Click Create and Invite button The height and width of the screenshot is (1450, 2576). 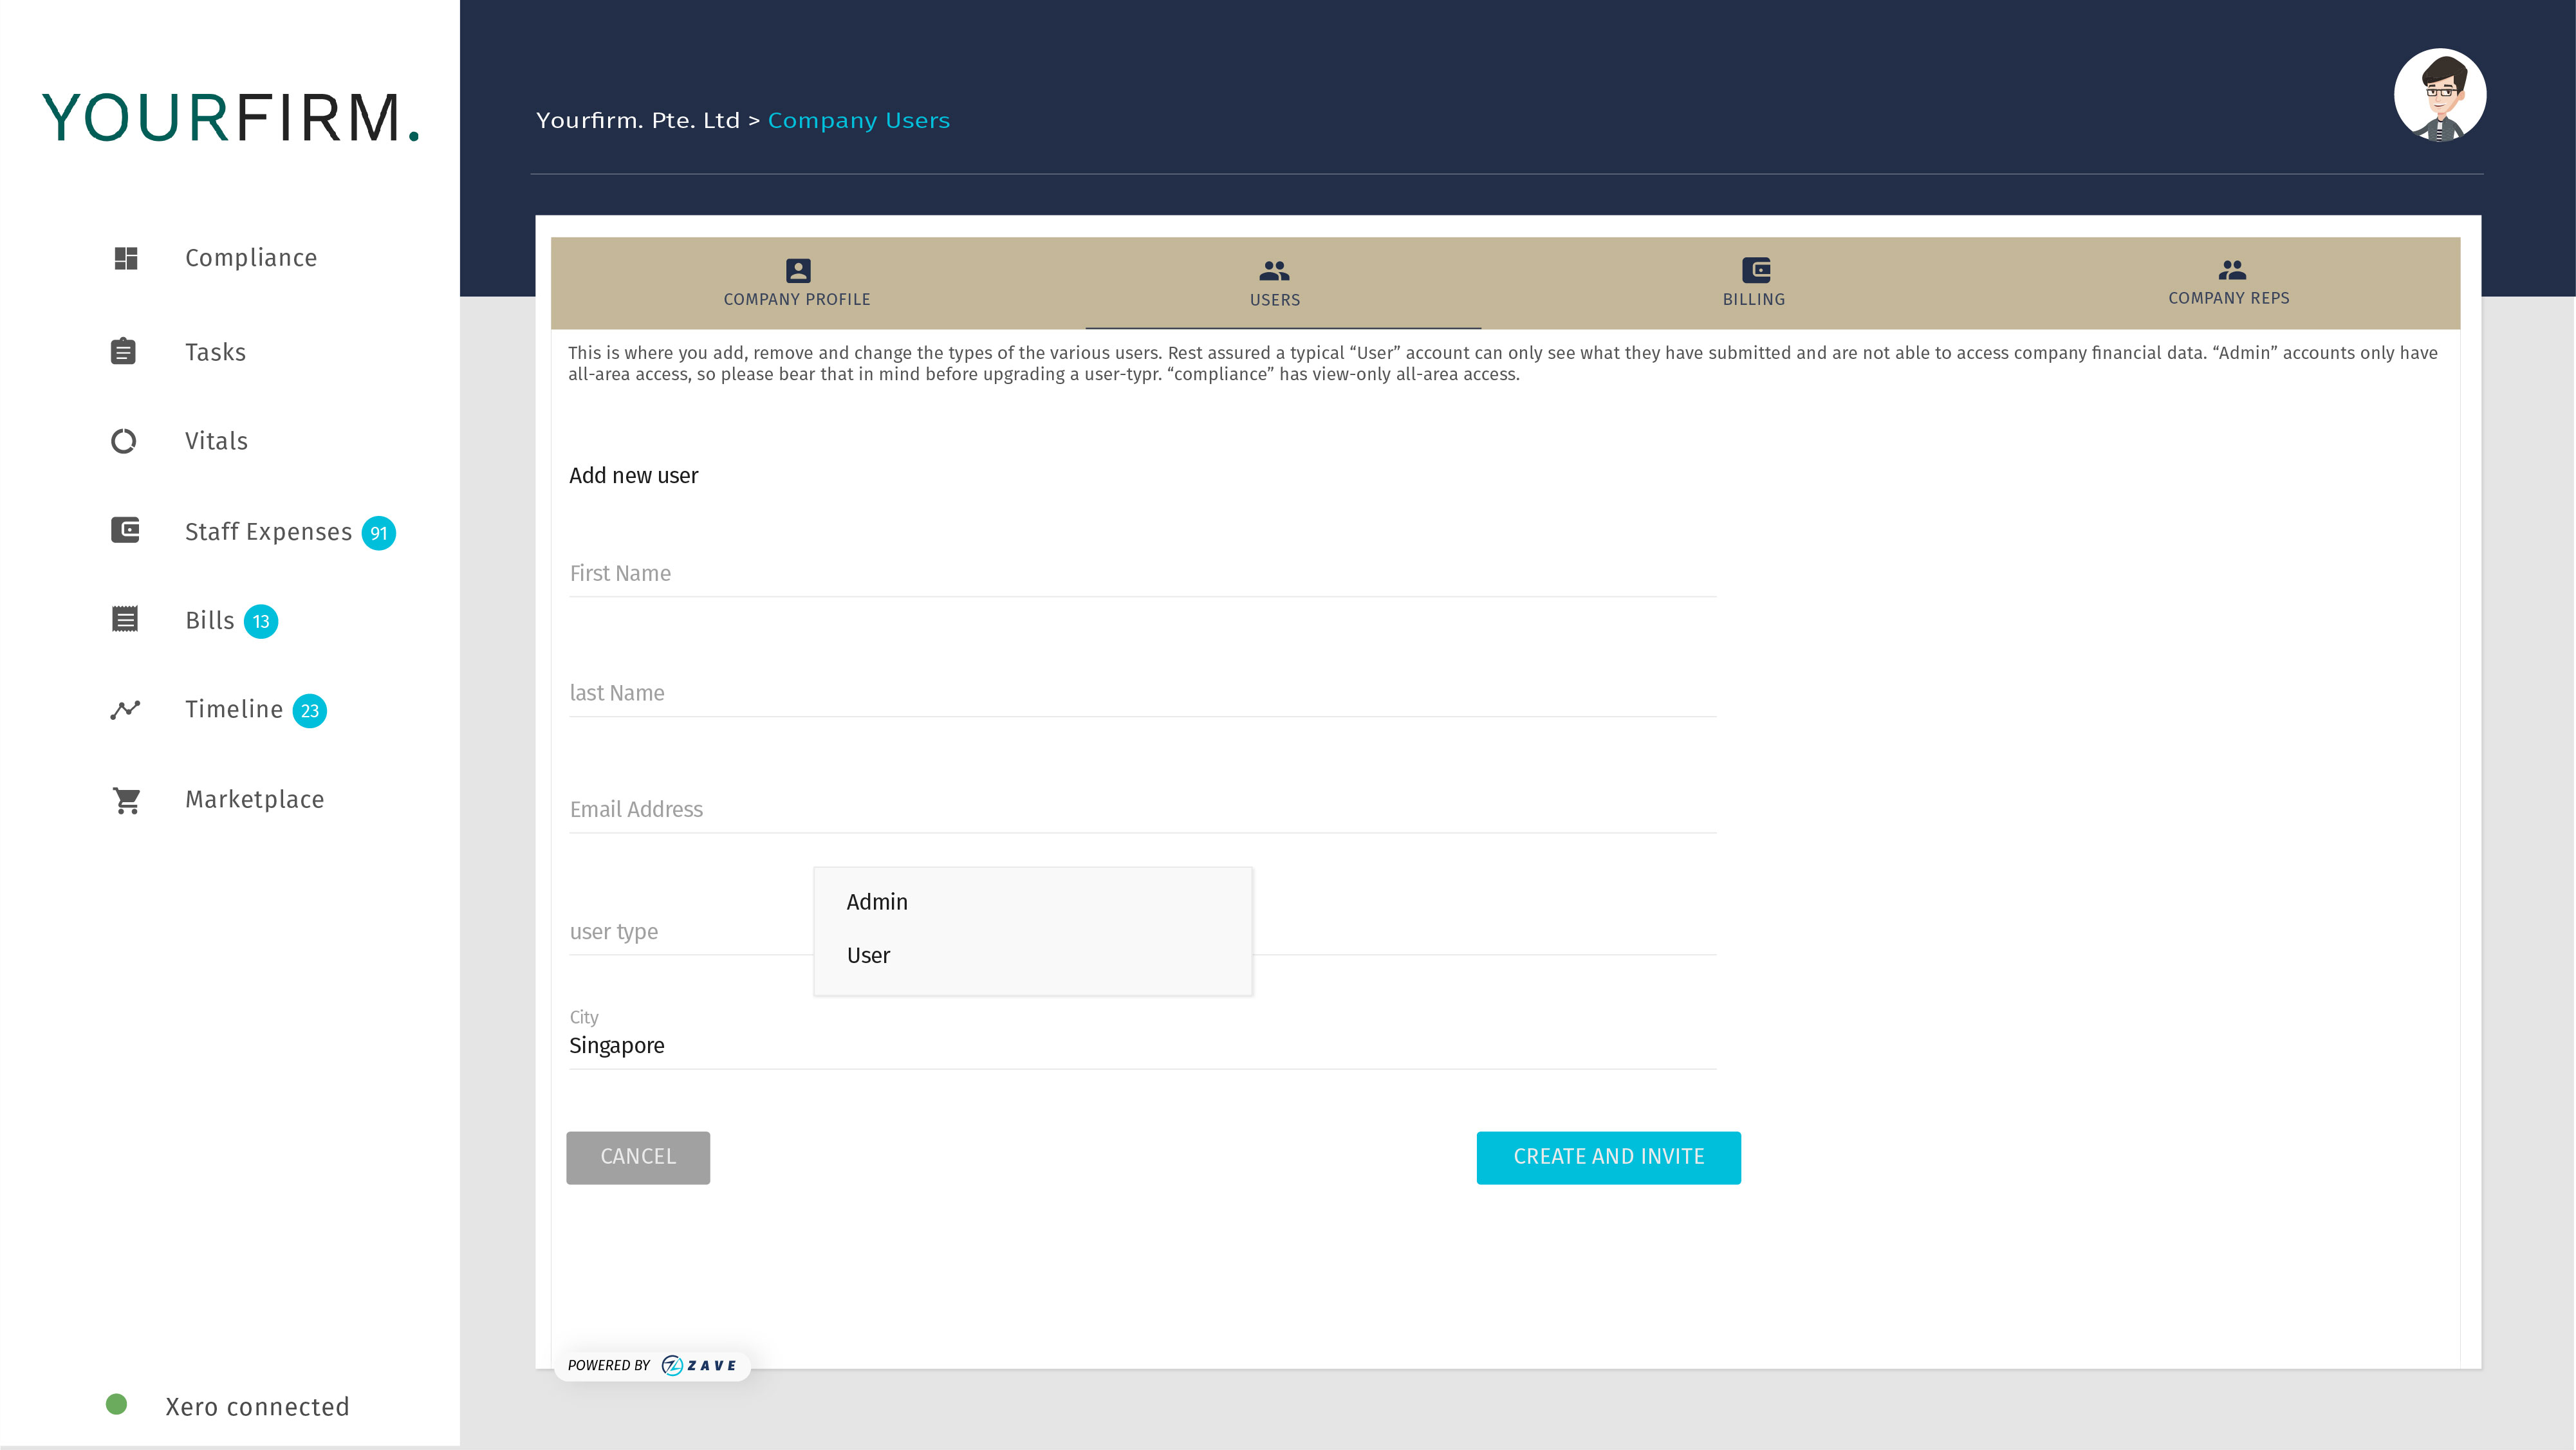(x=1608, y=1157)
